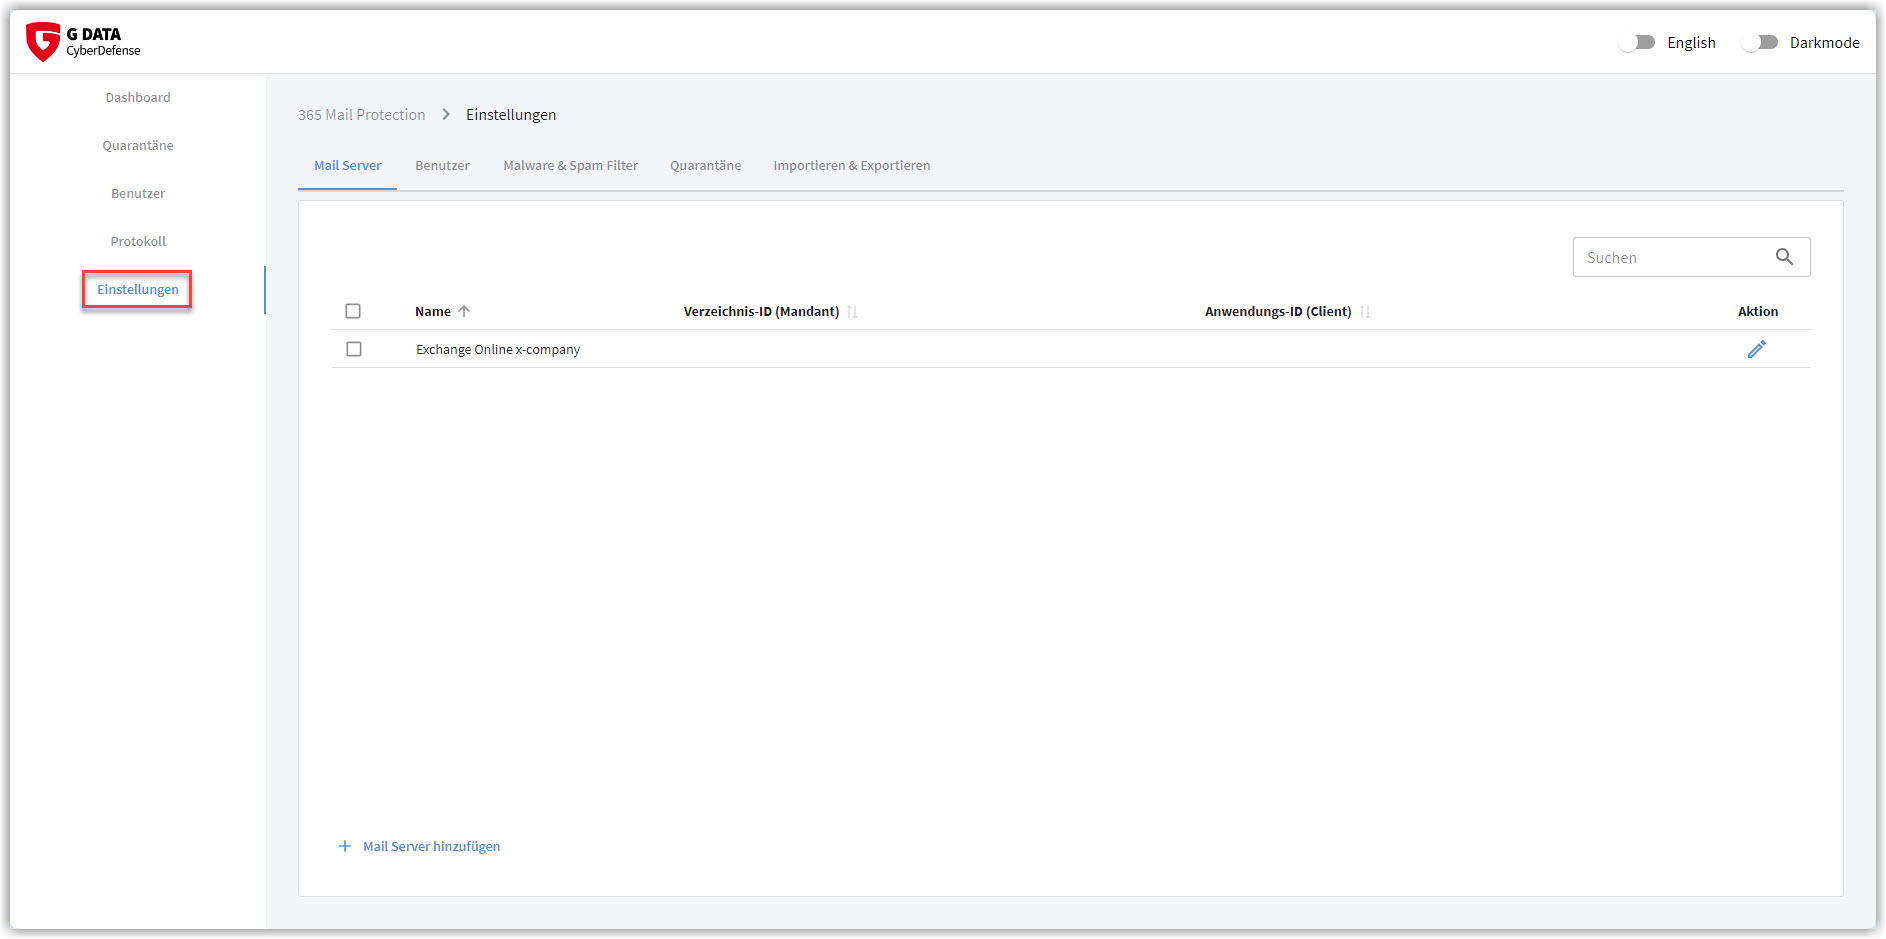Click the English label
1886x939 pixels.
[1691, 42]
